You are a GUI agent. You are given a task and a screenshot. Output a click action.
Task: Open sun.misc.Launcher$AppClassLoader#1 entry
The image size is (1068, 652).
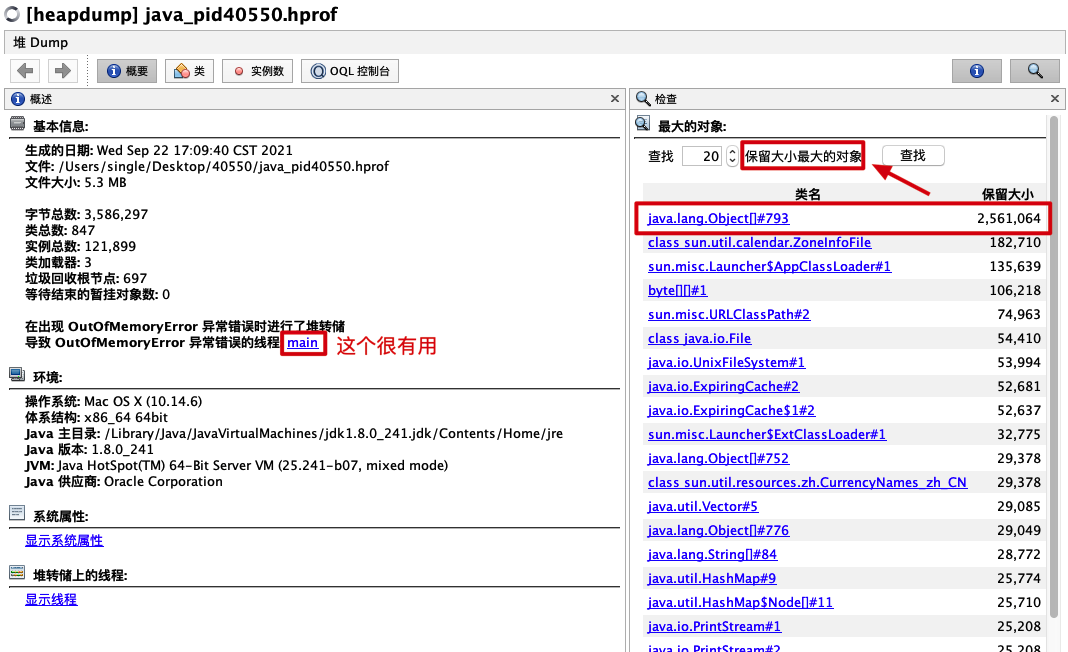coord(769,266)
